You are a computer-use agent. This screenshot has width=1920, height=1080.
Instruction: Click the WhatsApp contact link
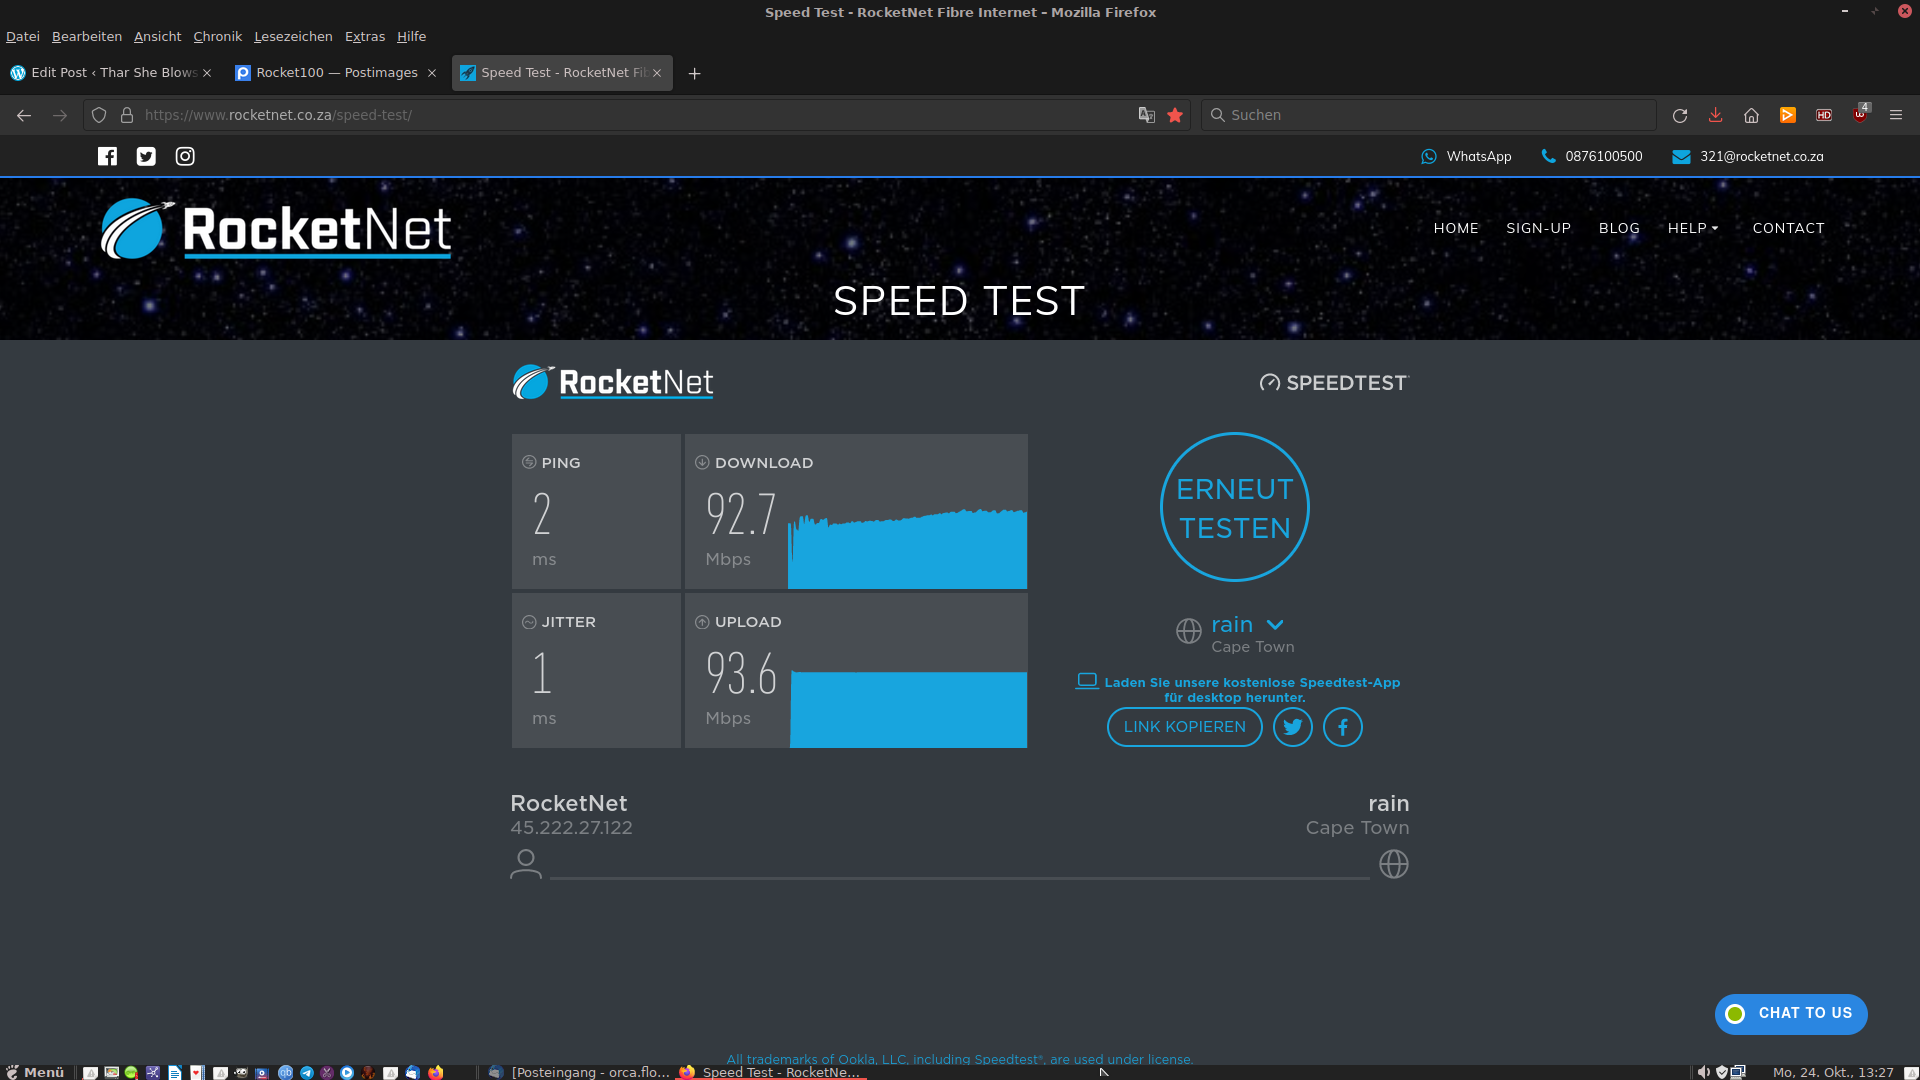[1467, 156]
